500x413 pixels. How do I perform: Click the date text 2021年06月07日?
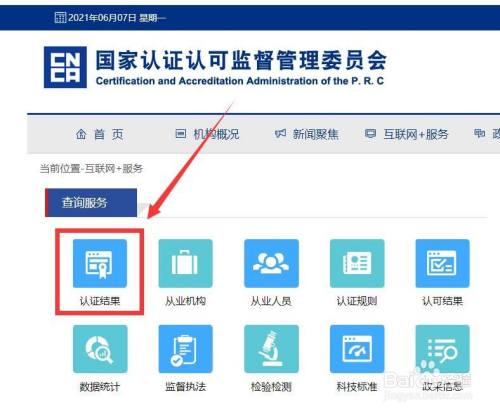click(x=102, y=18)
